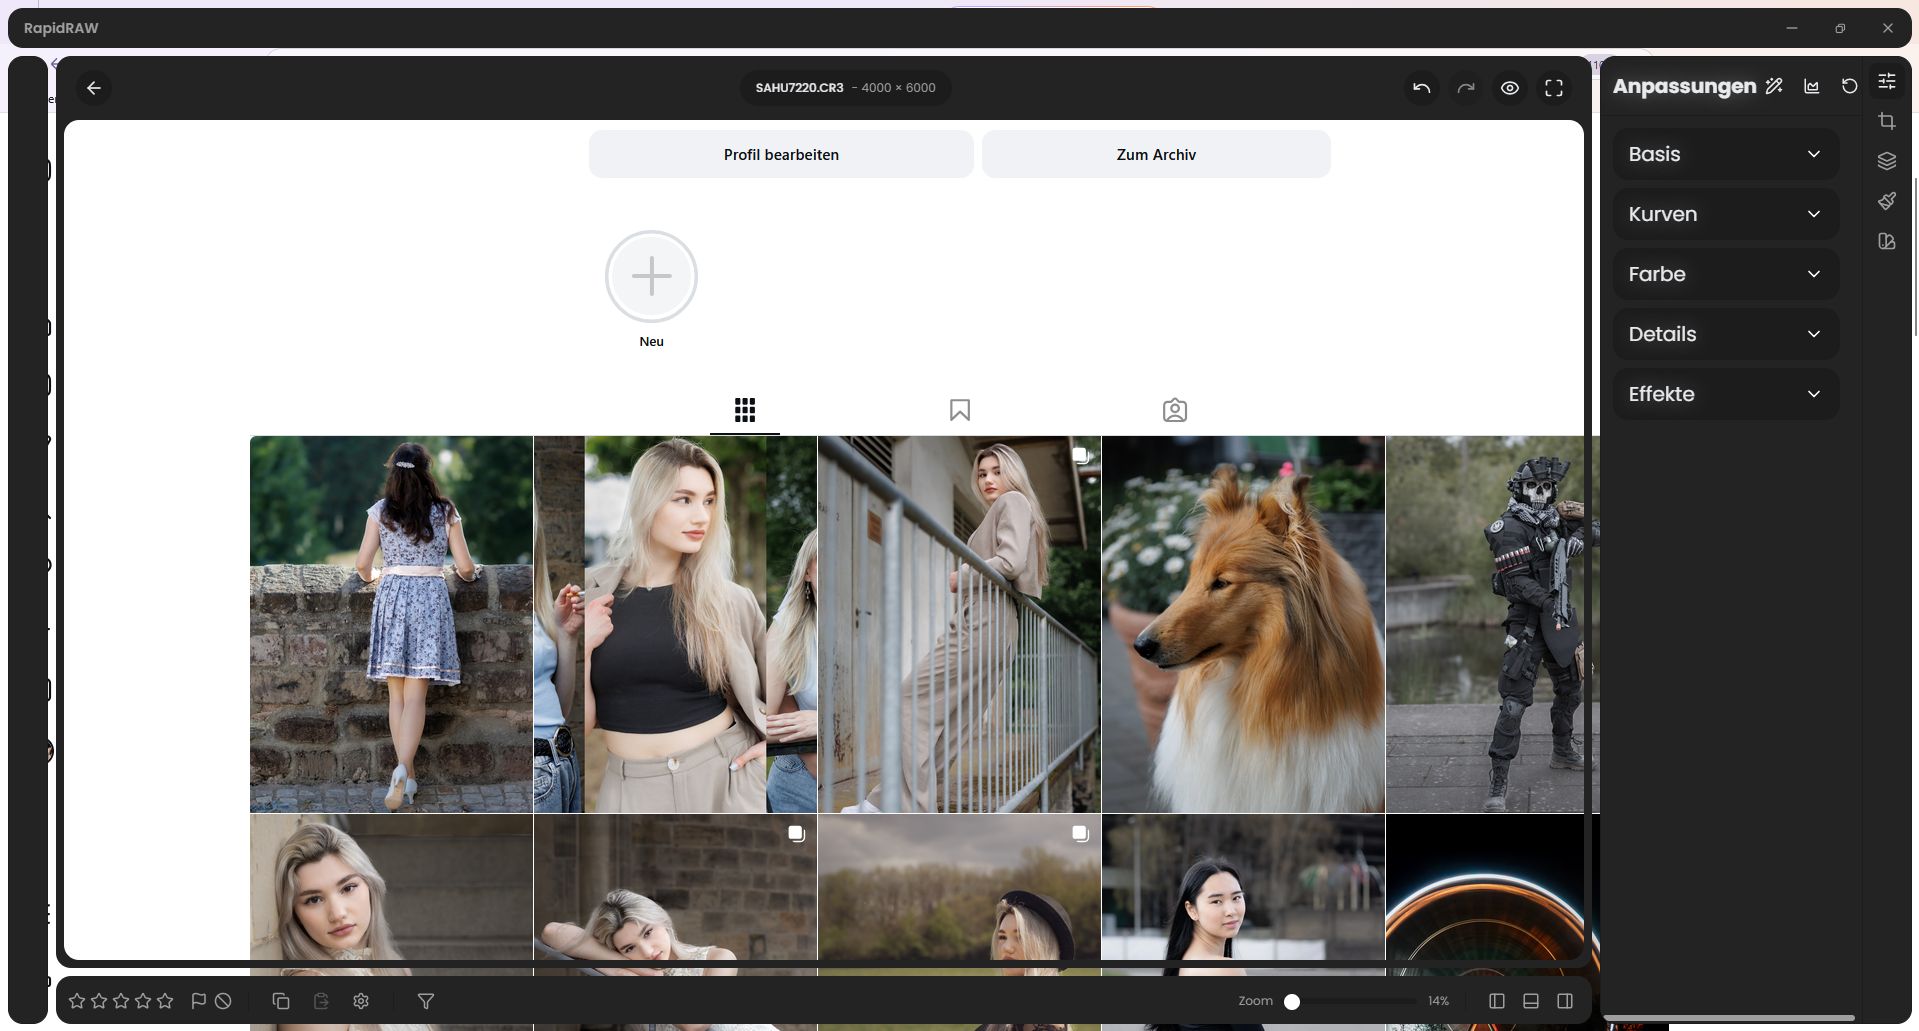The width and height of the screenshot is (1919, 1031).
Task: Click the collie dog photo
Action: click(1243, 624)
